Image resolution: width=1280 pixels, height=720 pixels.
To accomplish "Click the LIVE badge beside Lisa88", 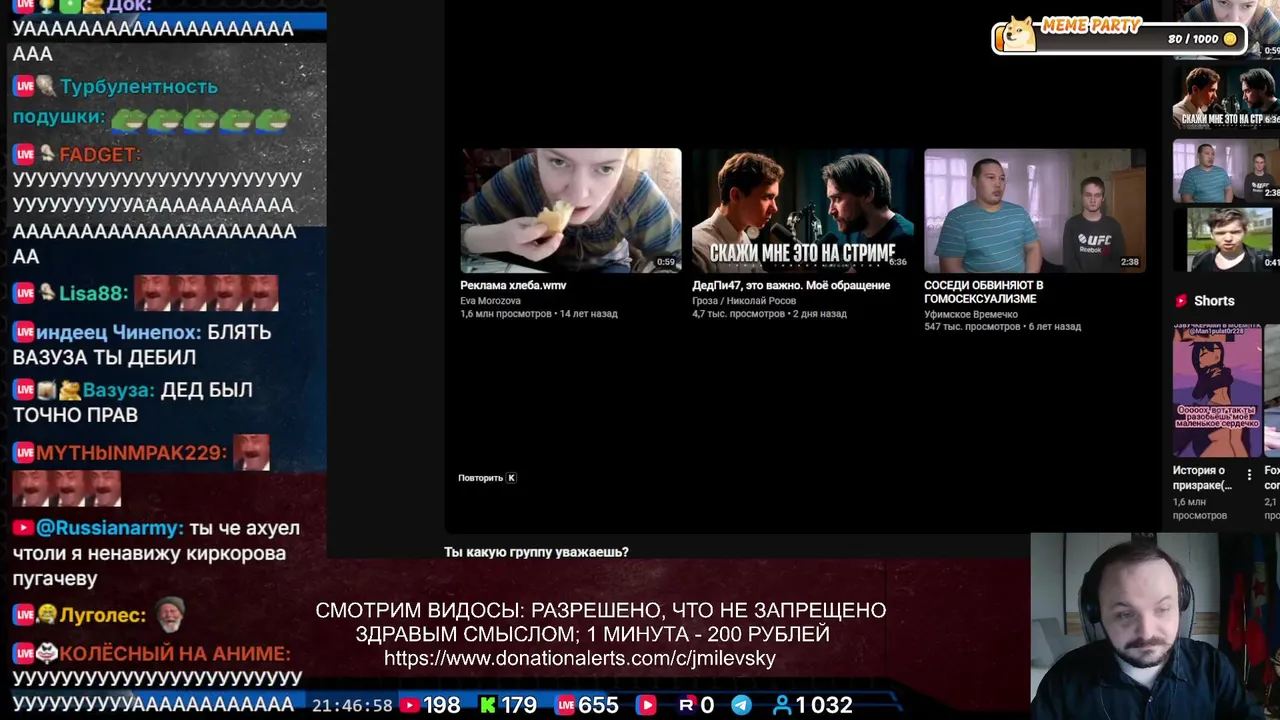I will [24, 293].
